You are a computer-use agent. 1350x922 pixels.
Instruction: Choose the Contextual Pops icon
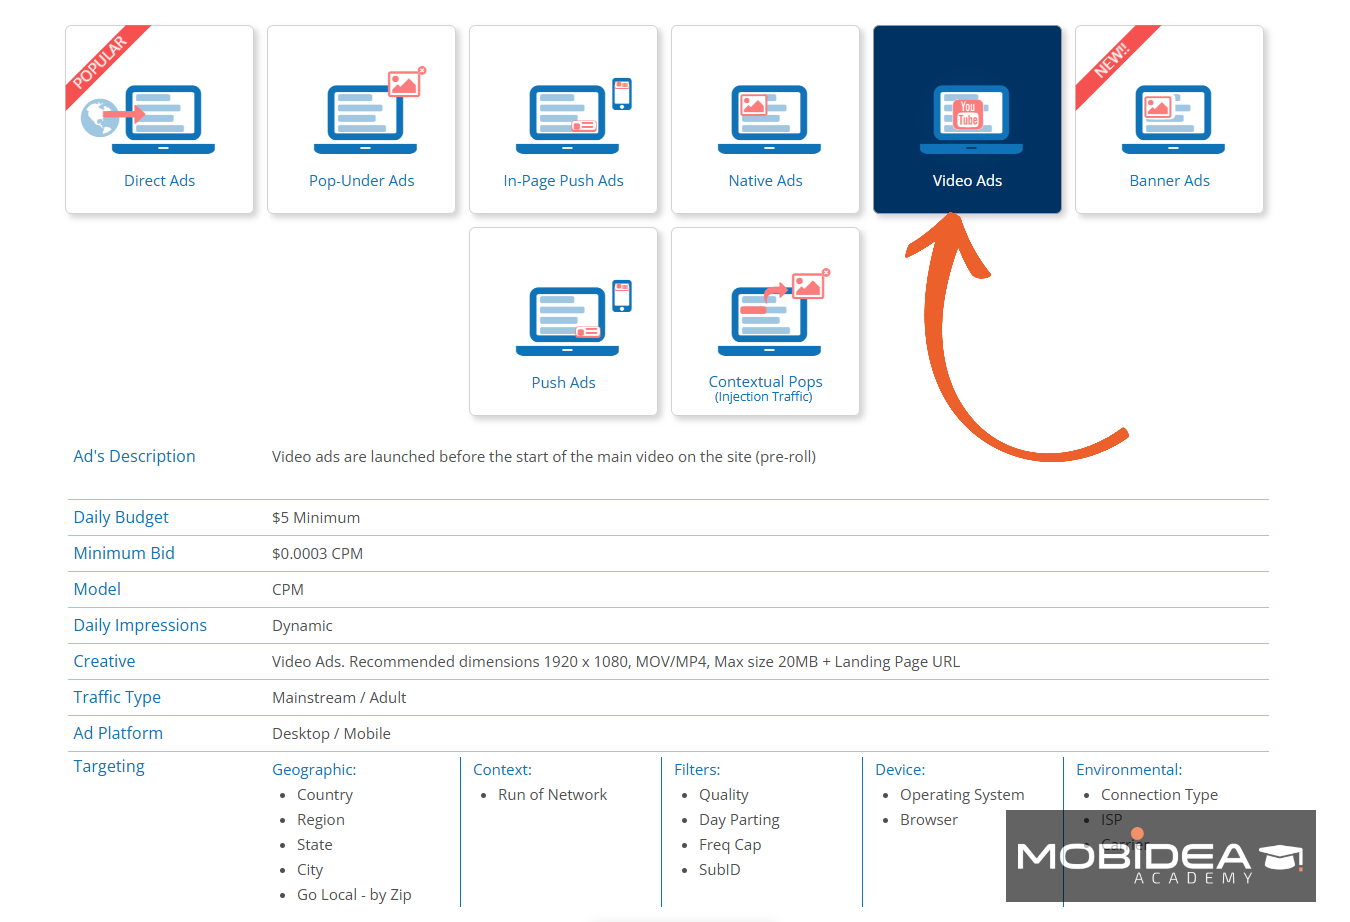tap(774, 312)
